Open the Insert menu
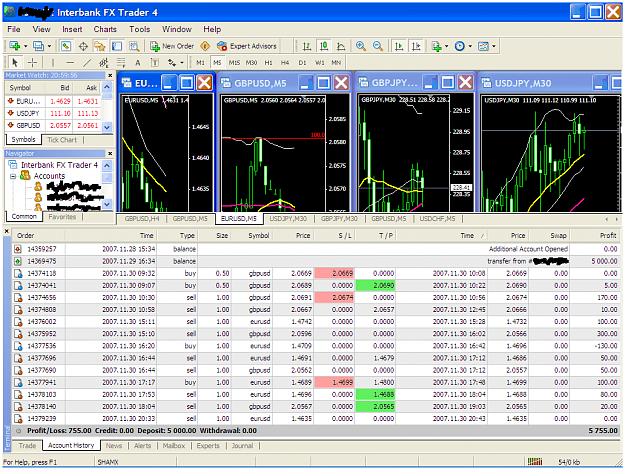The image size is (625, 470). coord(72,29)
